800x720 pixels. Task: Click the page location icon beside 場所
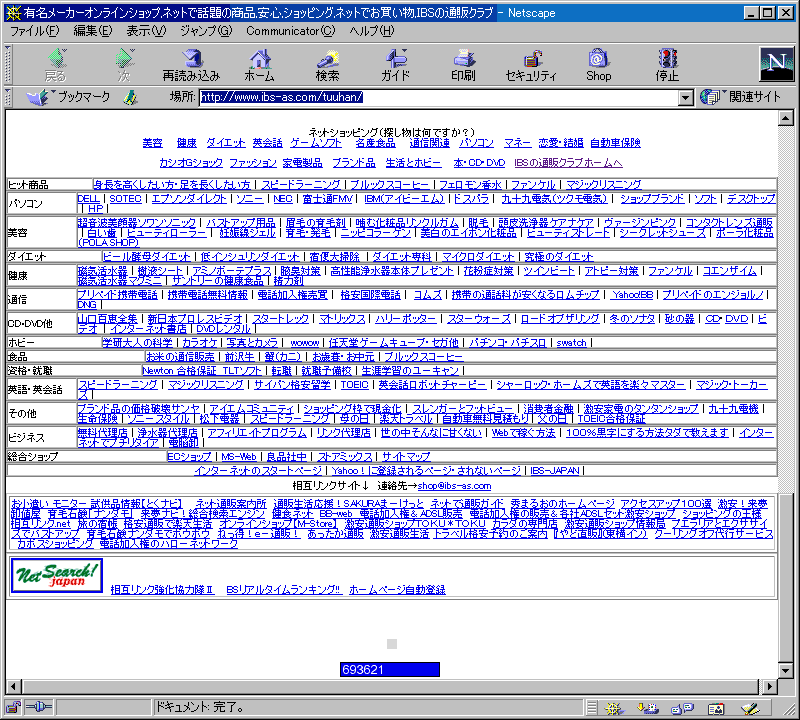tap(131, 97)
